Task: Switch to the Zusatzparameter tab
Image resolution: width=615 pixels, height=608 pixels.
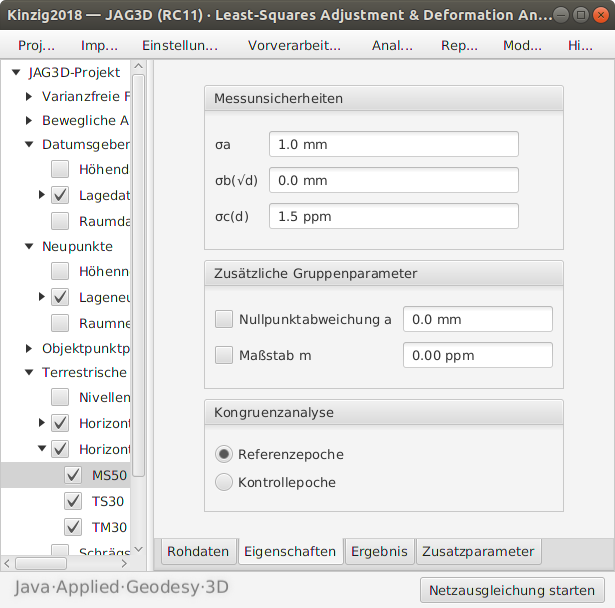Action: tap(478, 551)
